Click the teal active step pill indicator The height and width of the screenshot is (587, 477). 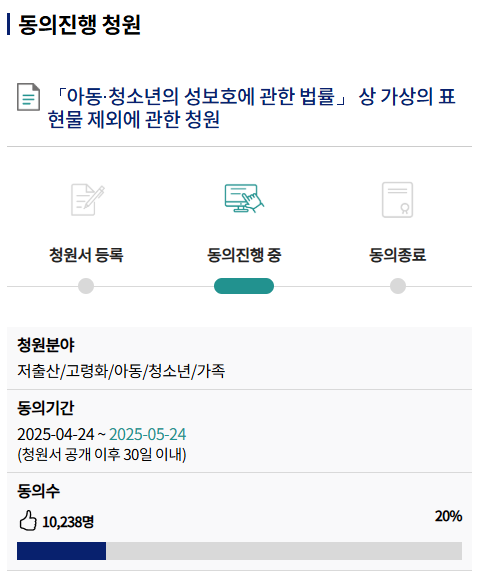pyautogui.click(x=244, y=286)
